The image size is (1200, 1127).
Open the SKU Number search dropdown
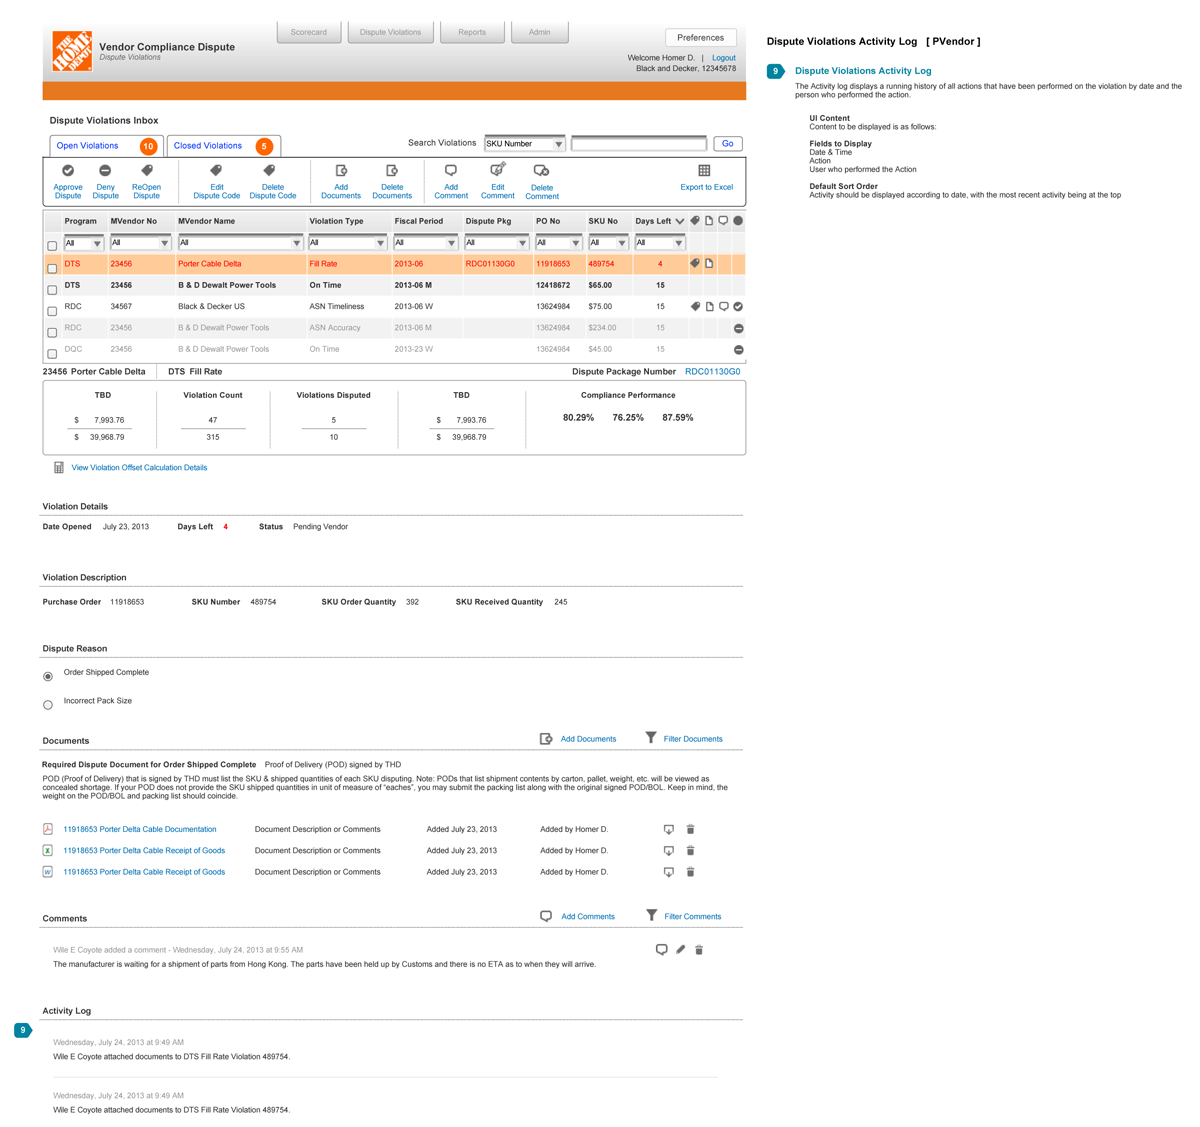tap(524, 144)
